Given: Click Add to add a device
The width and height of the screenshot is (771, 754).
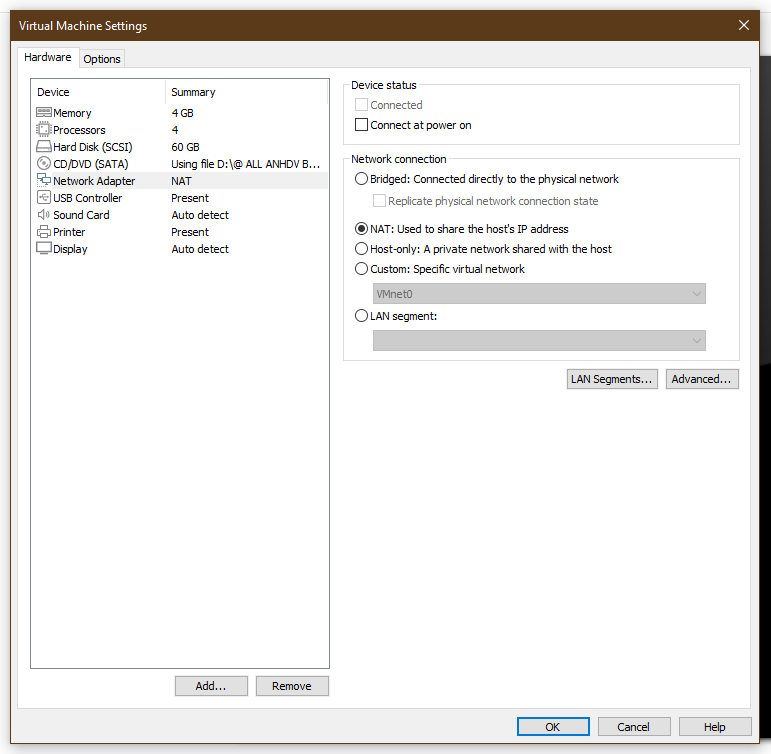Looking at the screenshot, I should 211,686.
